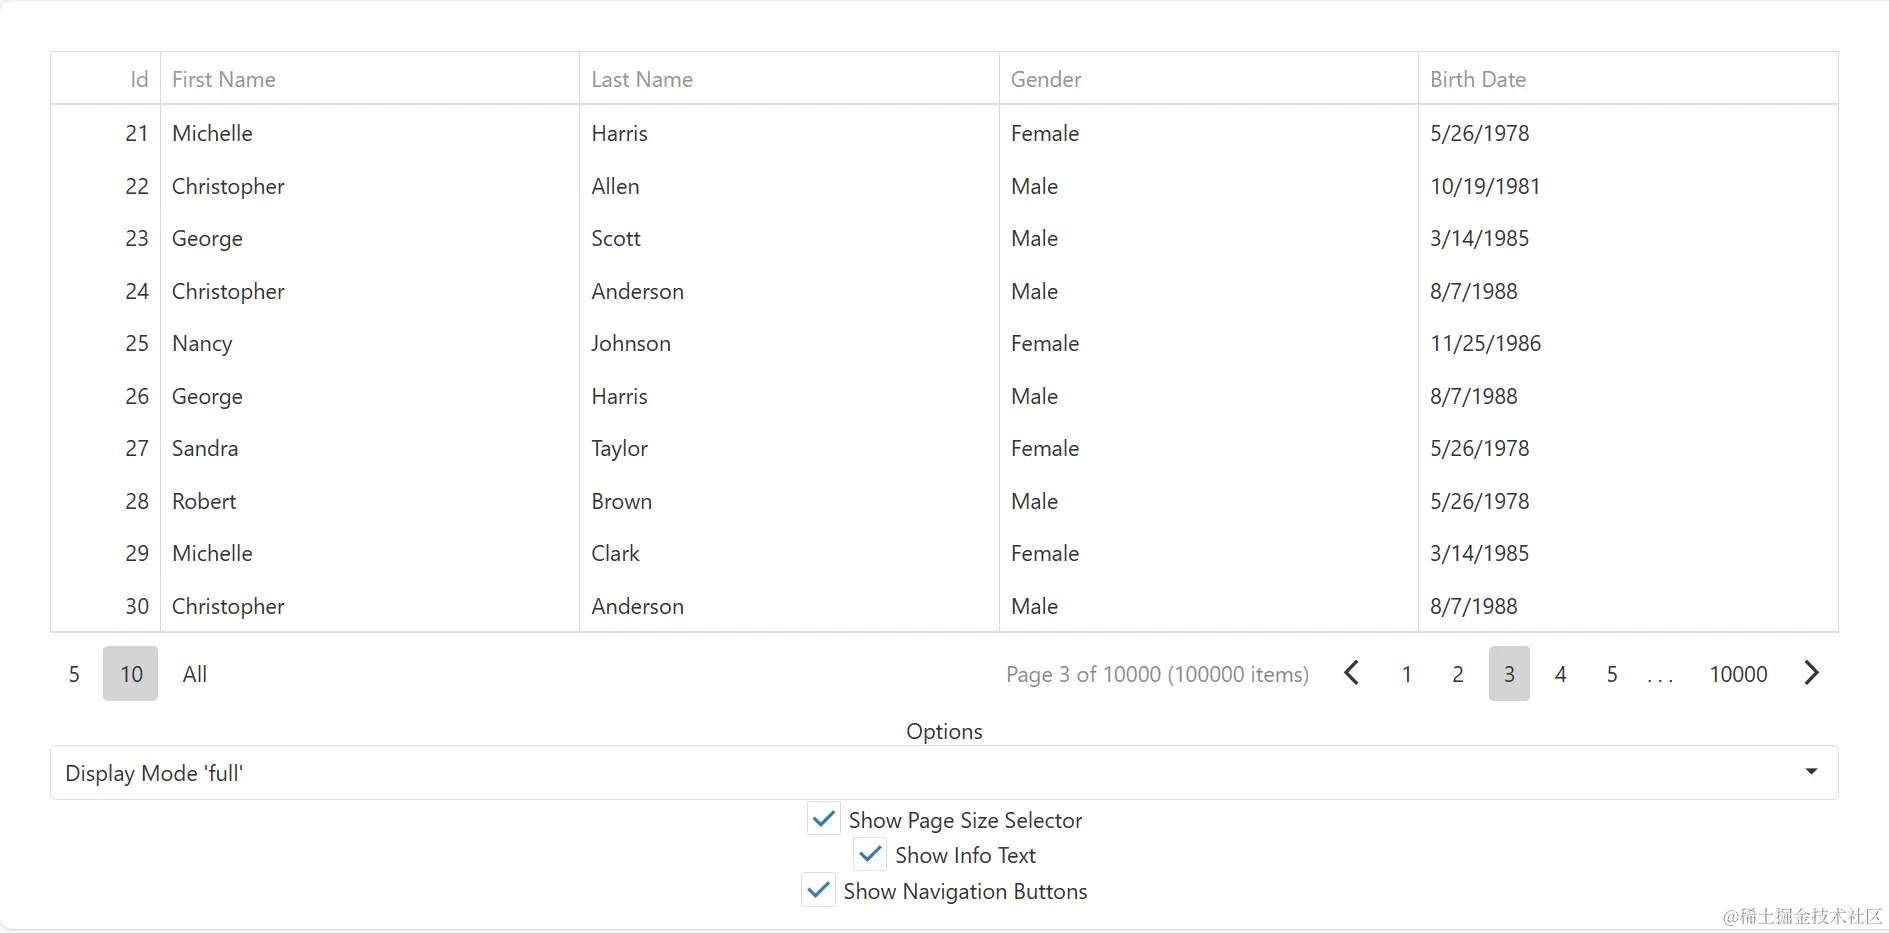Open the Display Mode 'full' dropdown

943,773
